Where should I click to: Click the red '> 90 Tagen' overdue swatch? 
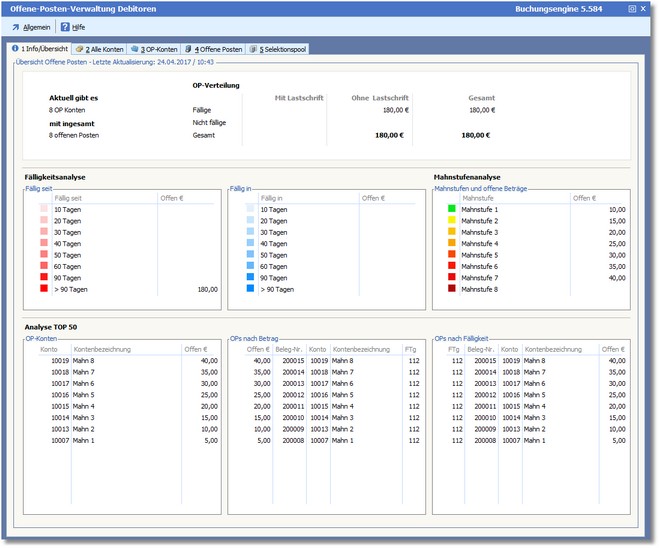44,289
